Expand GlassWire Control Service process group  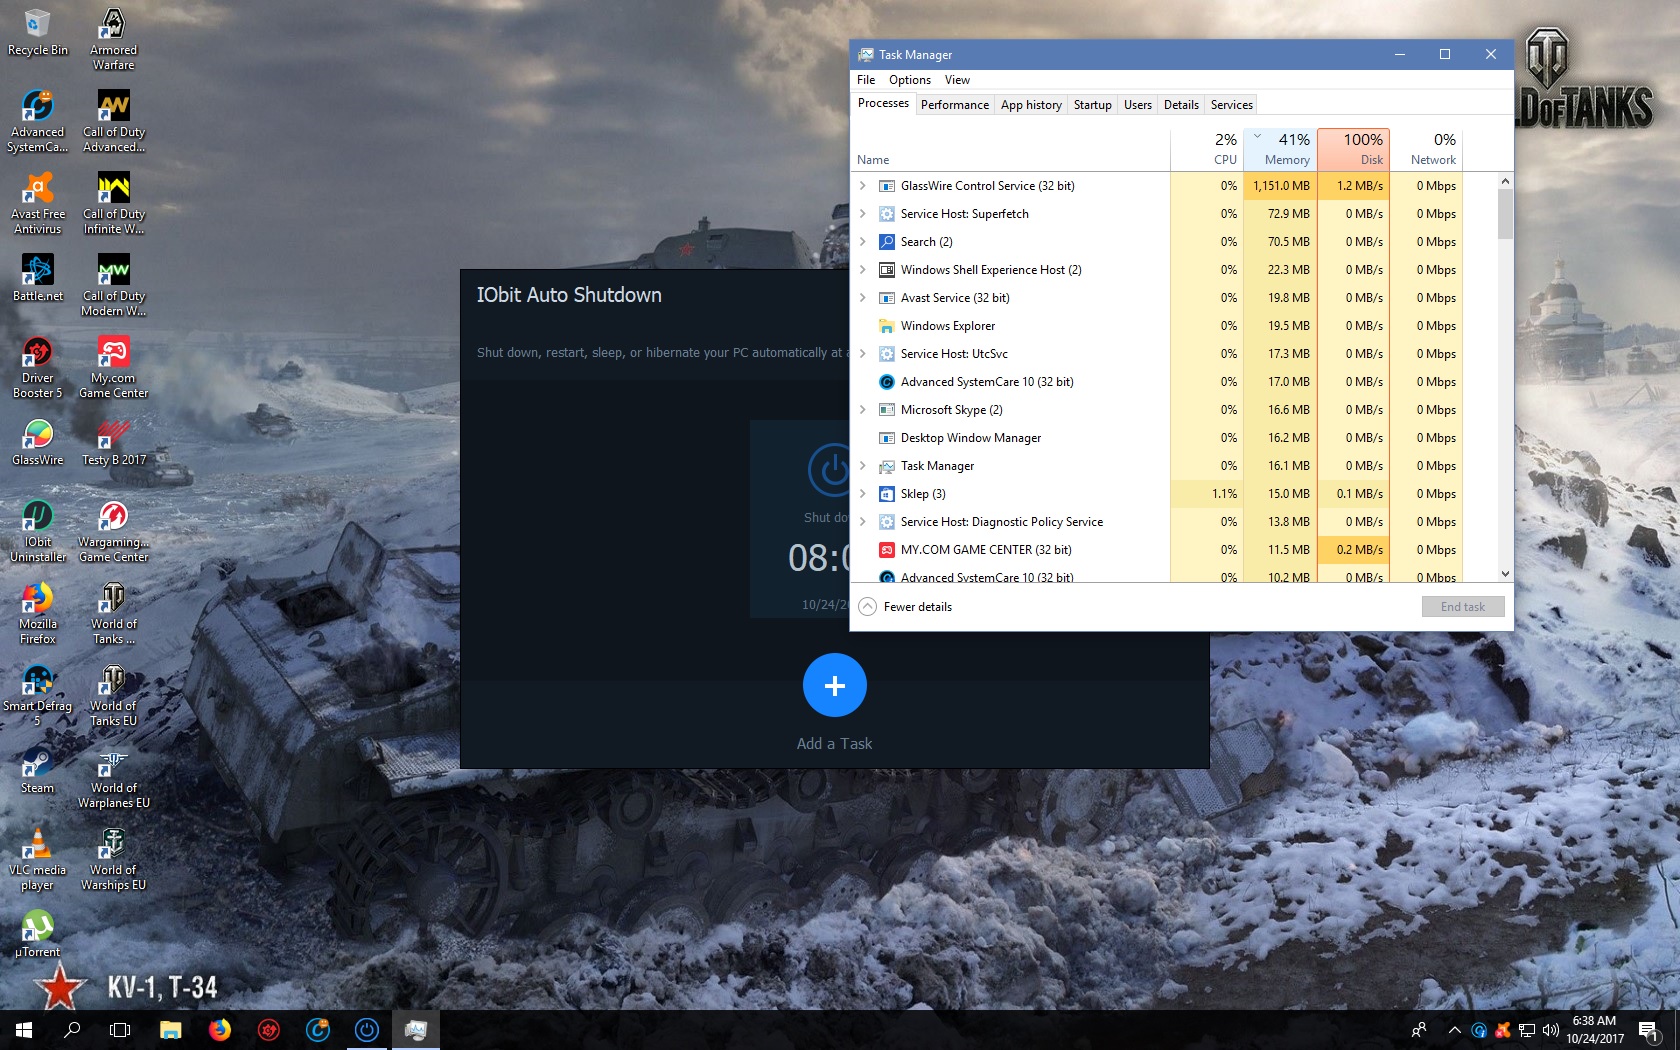[863, 186]
